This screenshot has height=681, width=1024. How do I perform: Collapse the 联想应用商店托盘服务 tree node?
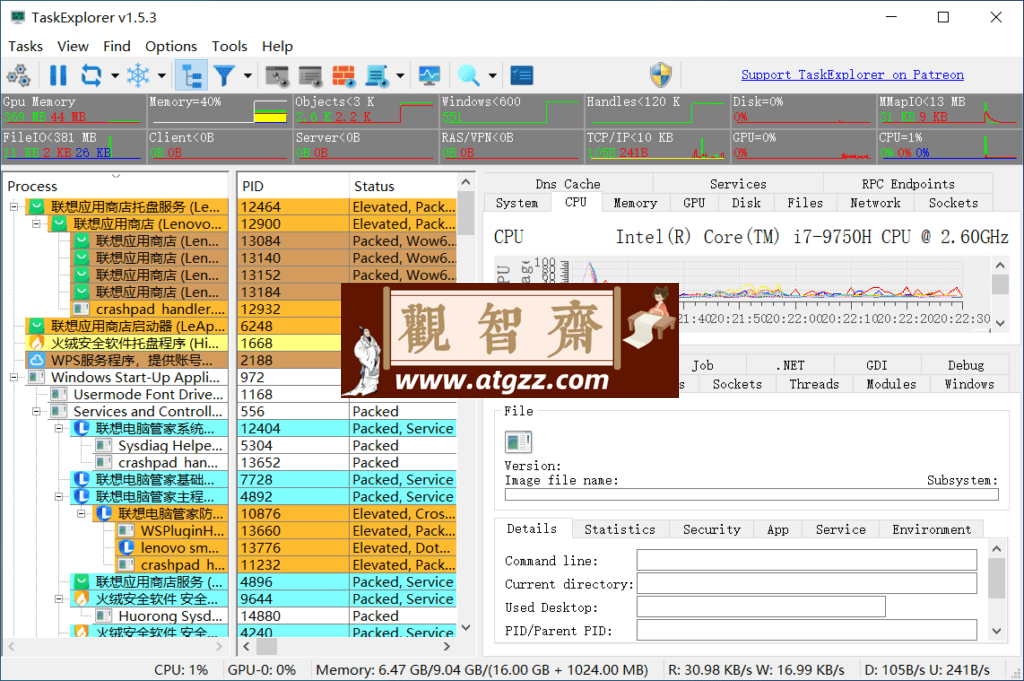coord(14,207)
